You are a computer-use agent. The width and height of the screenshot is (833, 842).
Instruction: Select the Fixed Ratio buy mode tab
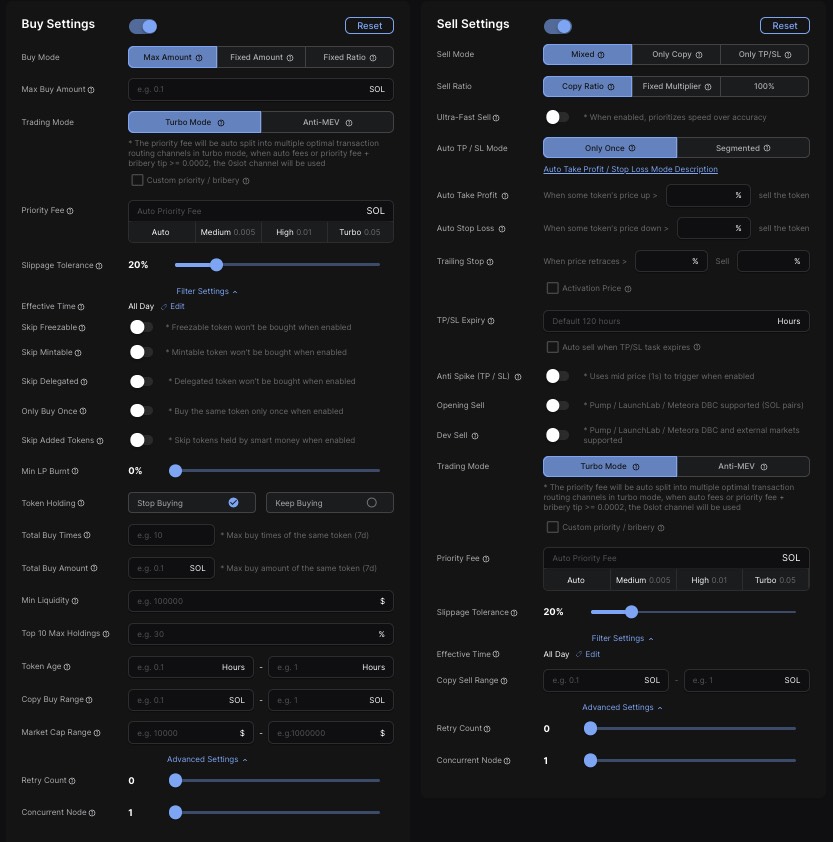point(349,57)
